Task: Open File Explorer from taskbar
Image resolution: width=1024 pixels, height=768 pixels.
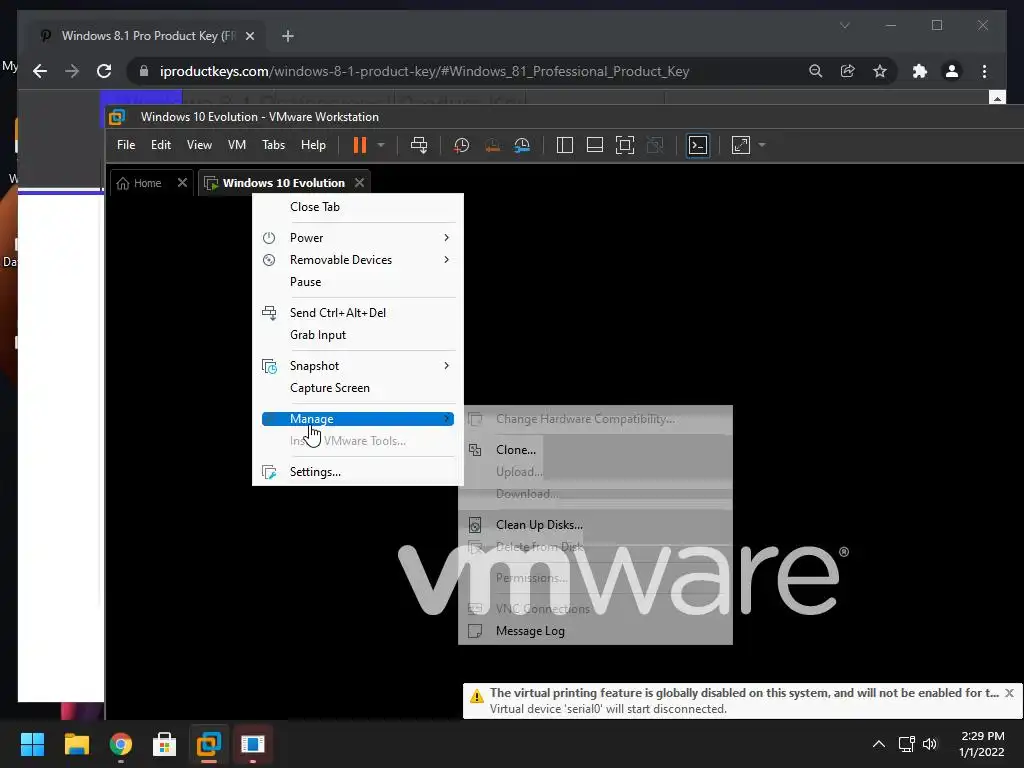Action: tap(76, 744)
